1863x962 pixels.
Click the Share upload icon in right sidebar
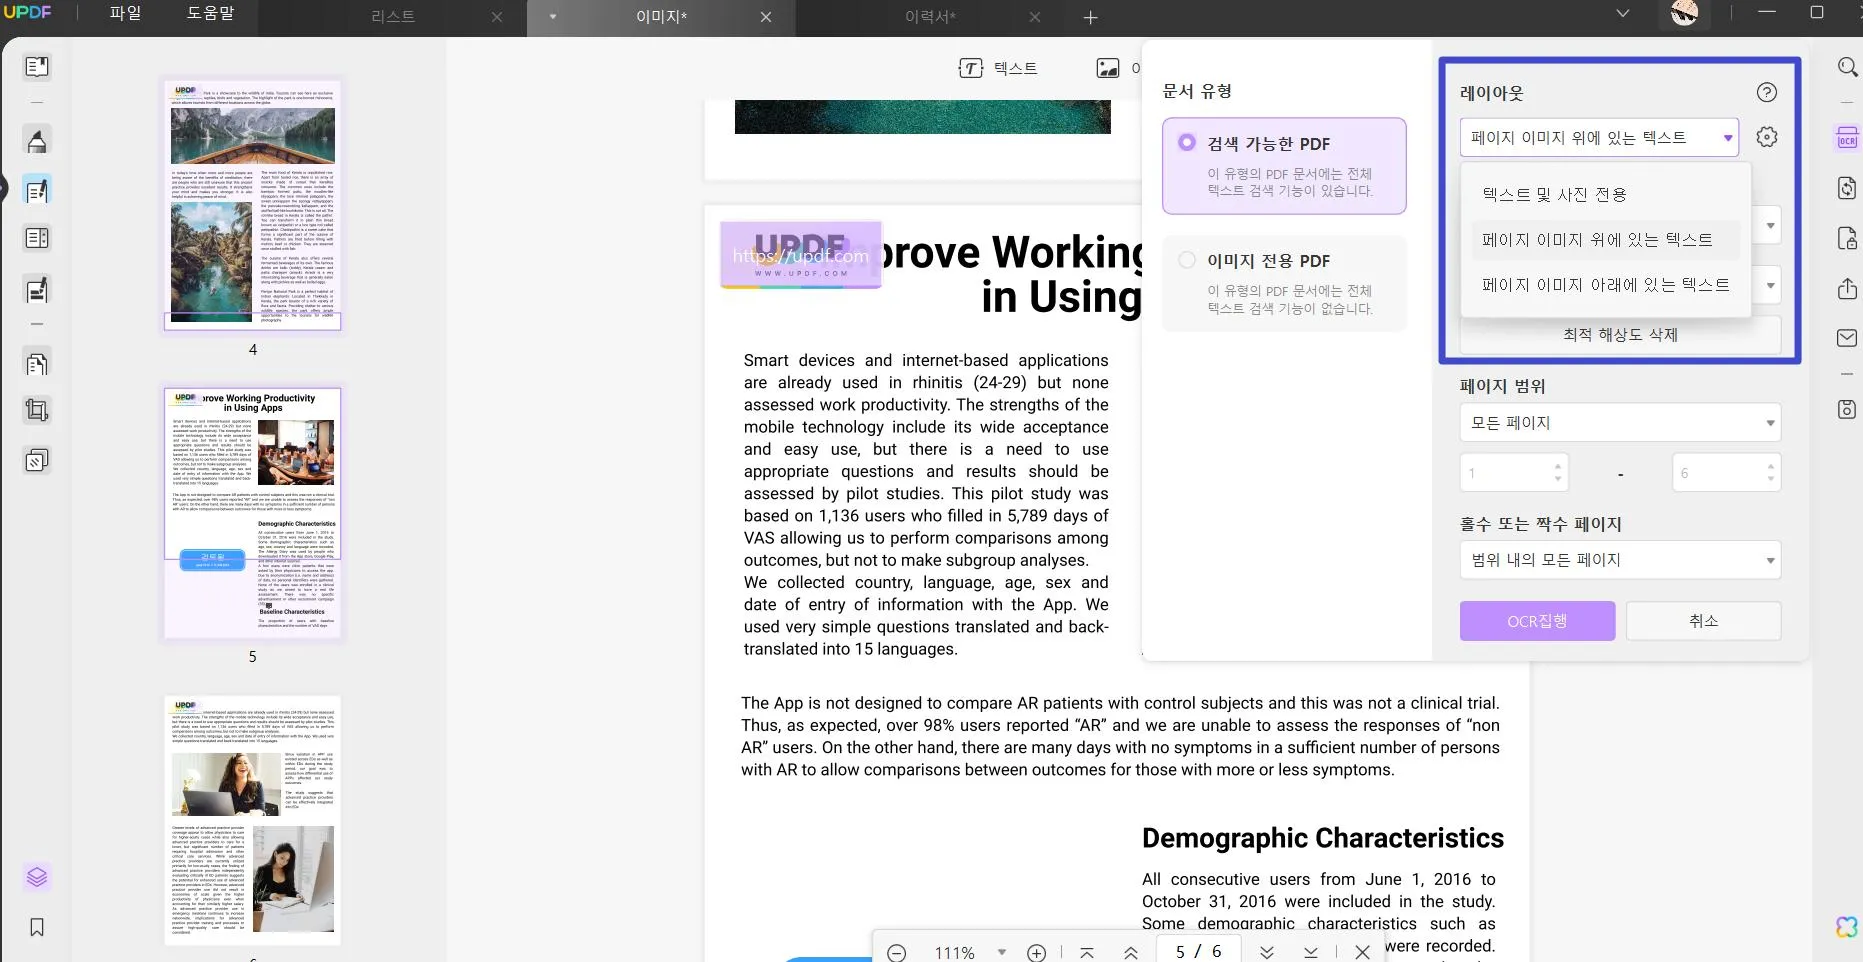point(1847,288)
